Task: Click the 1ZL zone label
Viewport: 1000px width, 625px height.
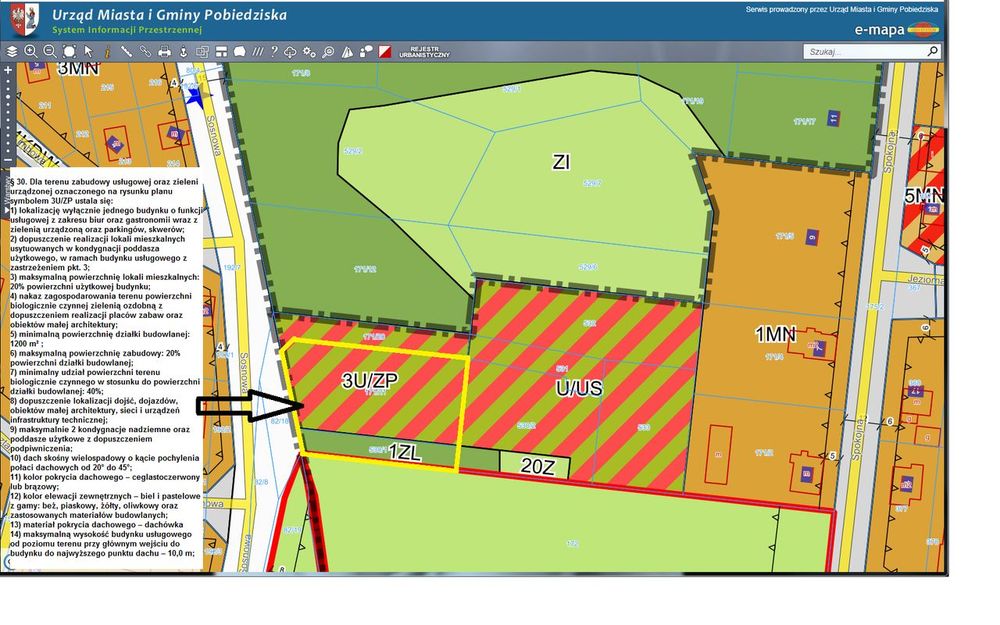Action: [x=404, y=452]
